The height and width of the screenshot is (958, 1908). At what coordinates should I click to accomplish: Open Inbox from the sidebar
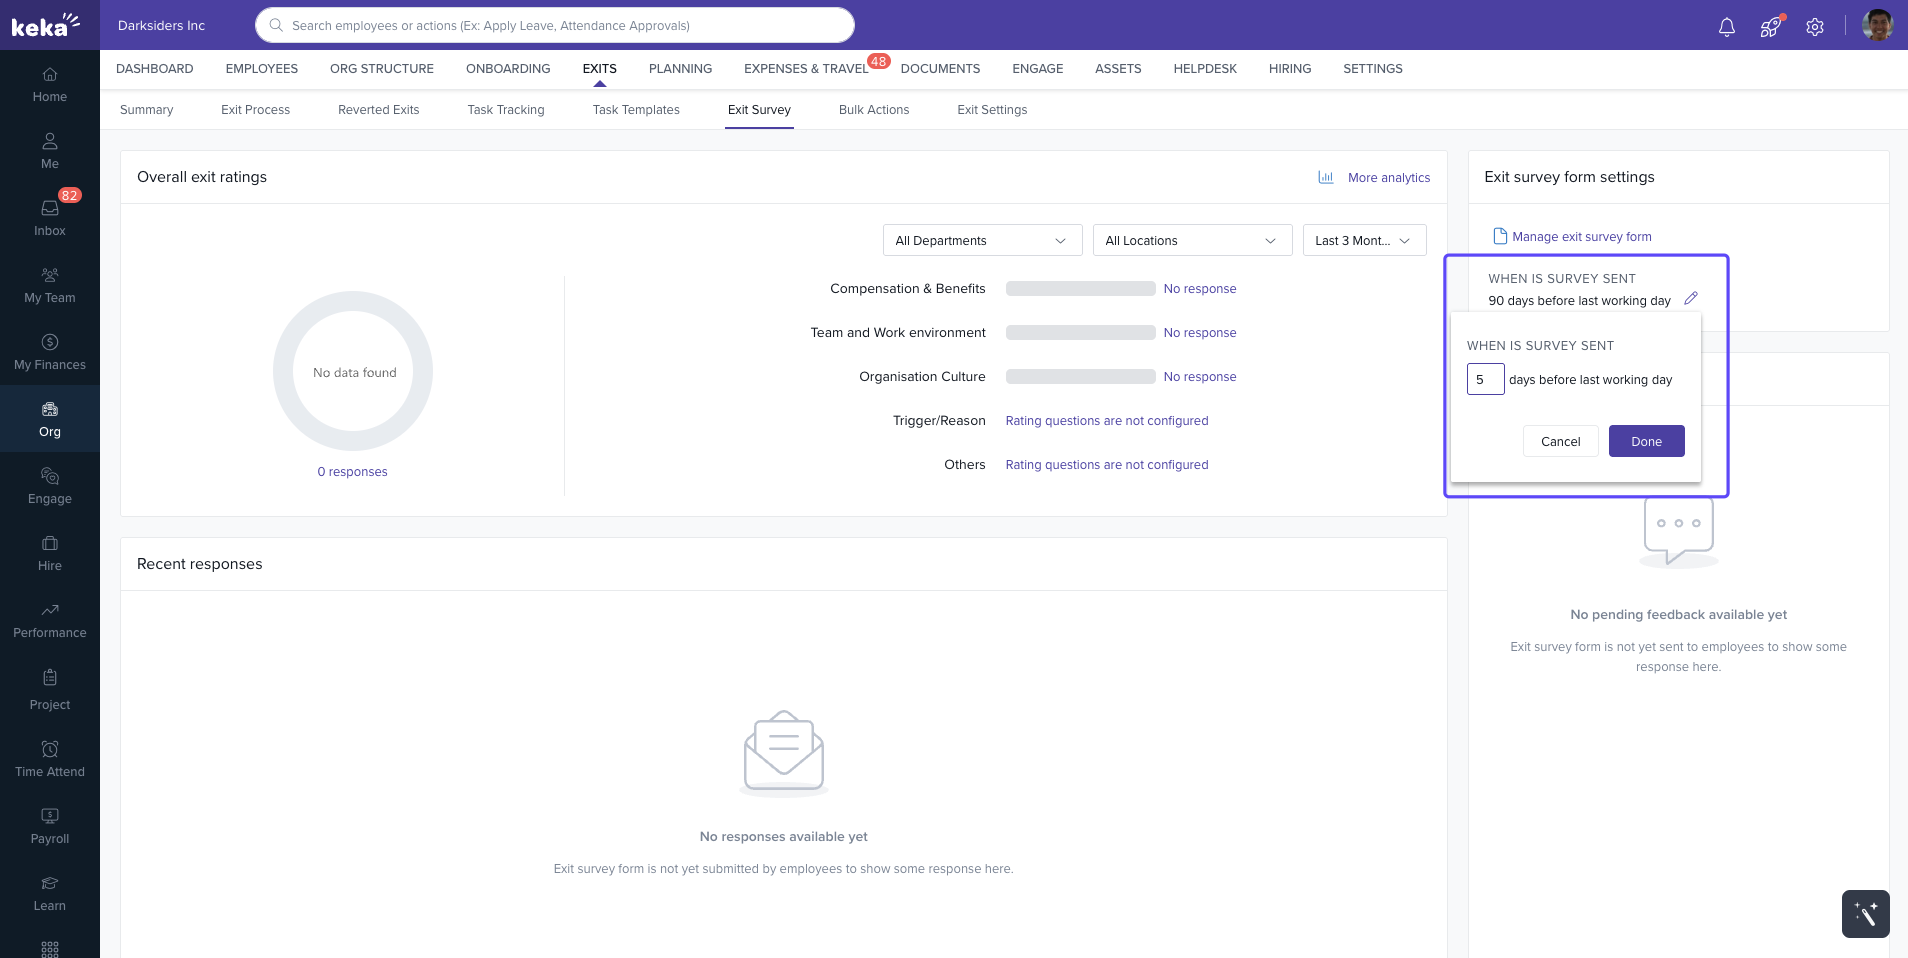(x=50, y=217)
